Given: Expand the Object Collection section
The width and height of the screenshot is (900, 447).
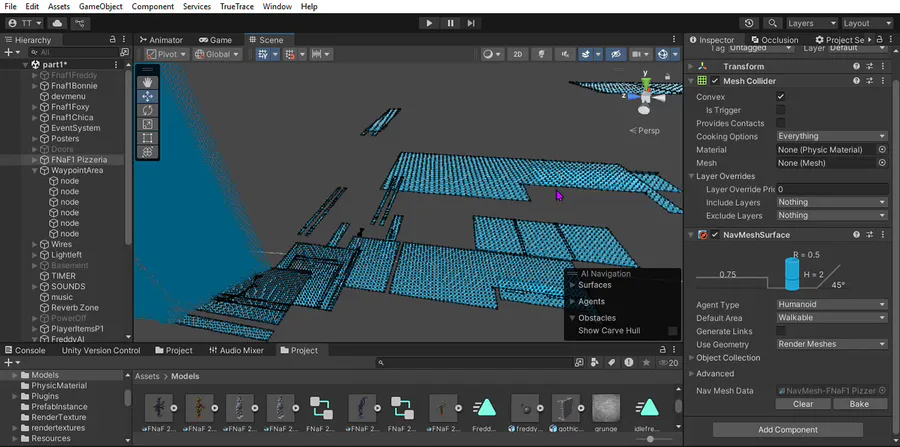Looking at the screenshot, I should [x=692, y=357].
